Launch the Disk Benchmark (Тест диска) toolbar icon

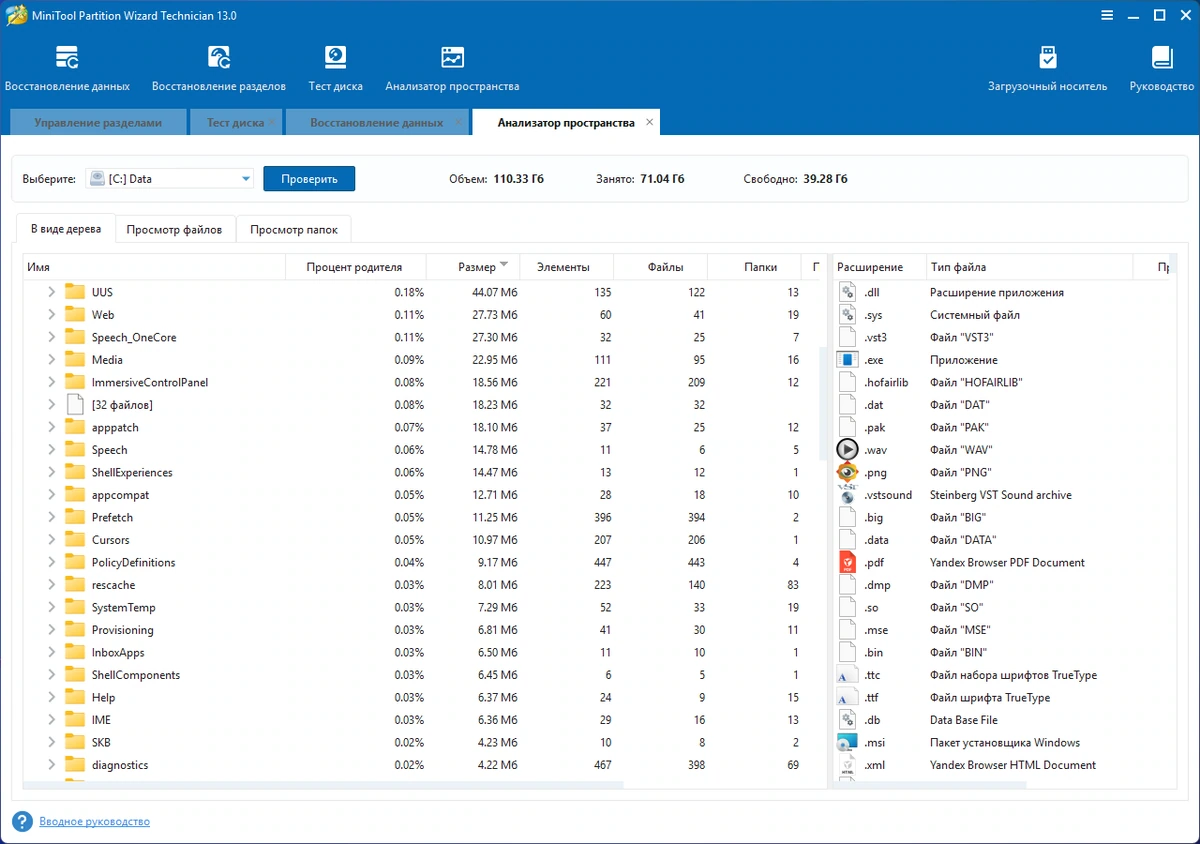[336, 58]
